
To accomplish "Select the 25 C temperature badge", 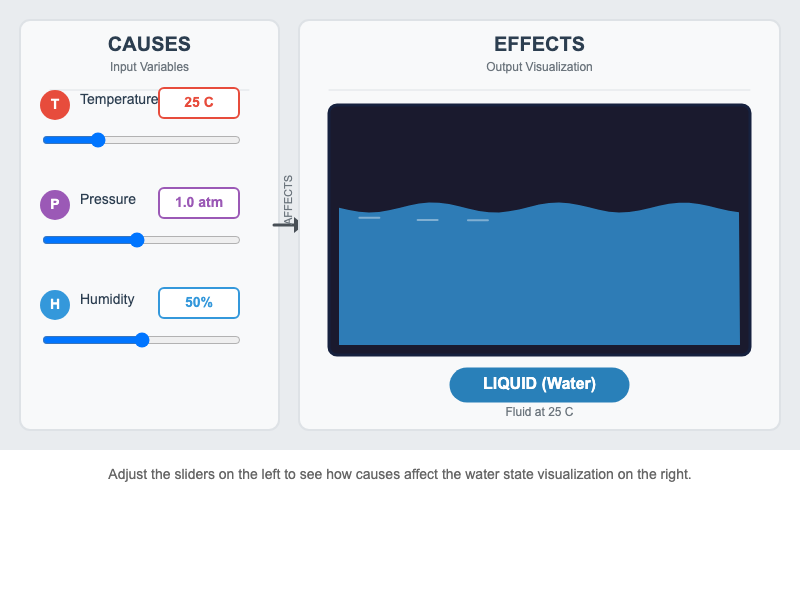I will point(198,103).
